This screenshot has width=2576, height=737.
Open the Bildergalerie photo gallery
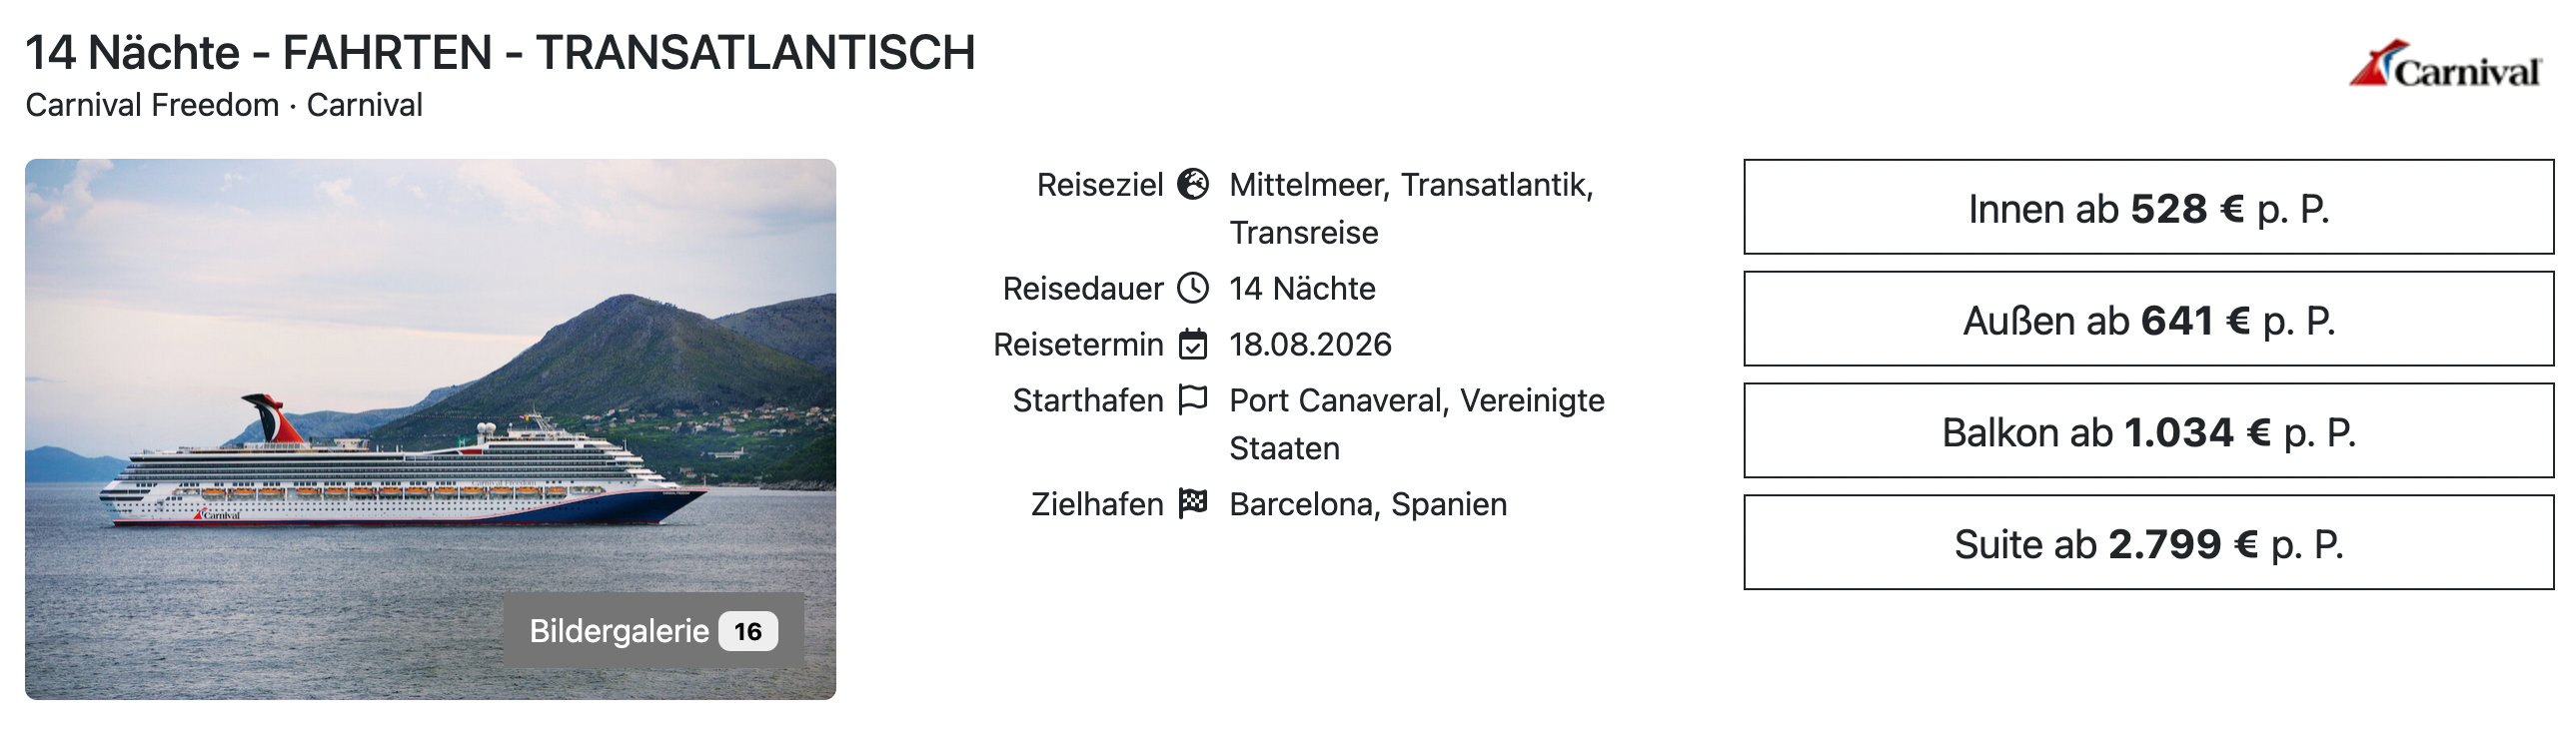[619, 631]
